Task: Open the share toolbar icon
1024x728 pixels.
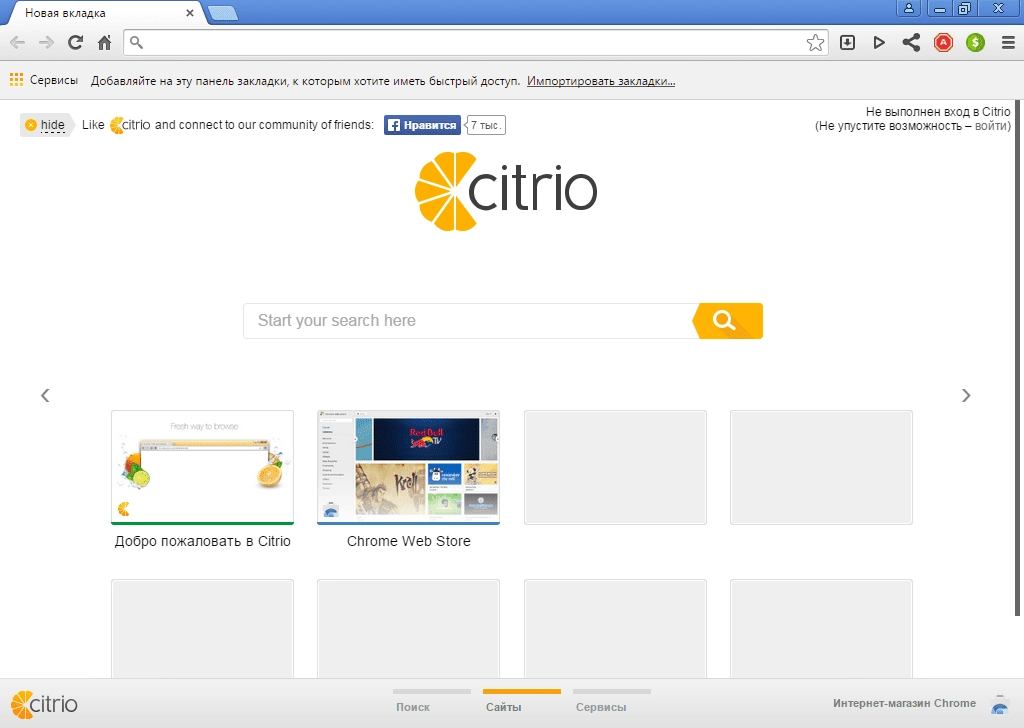Action: click(x=911, y=43)
